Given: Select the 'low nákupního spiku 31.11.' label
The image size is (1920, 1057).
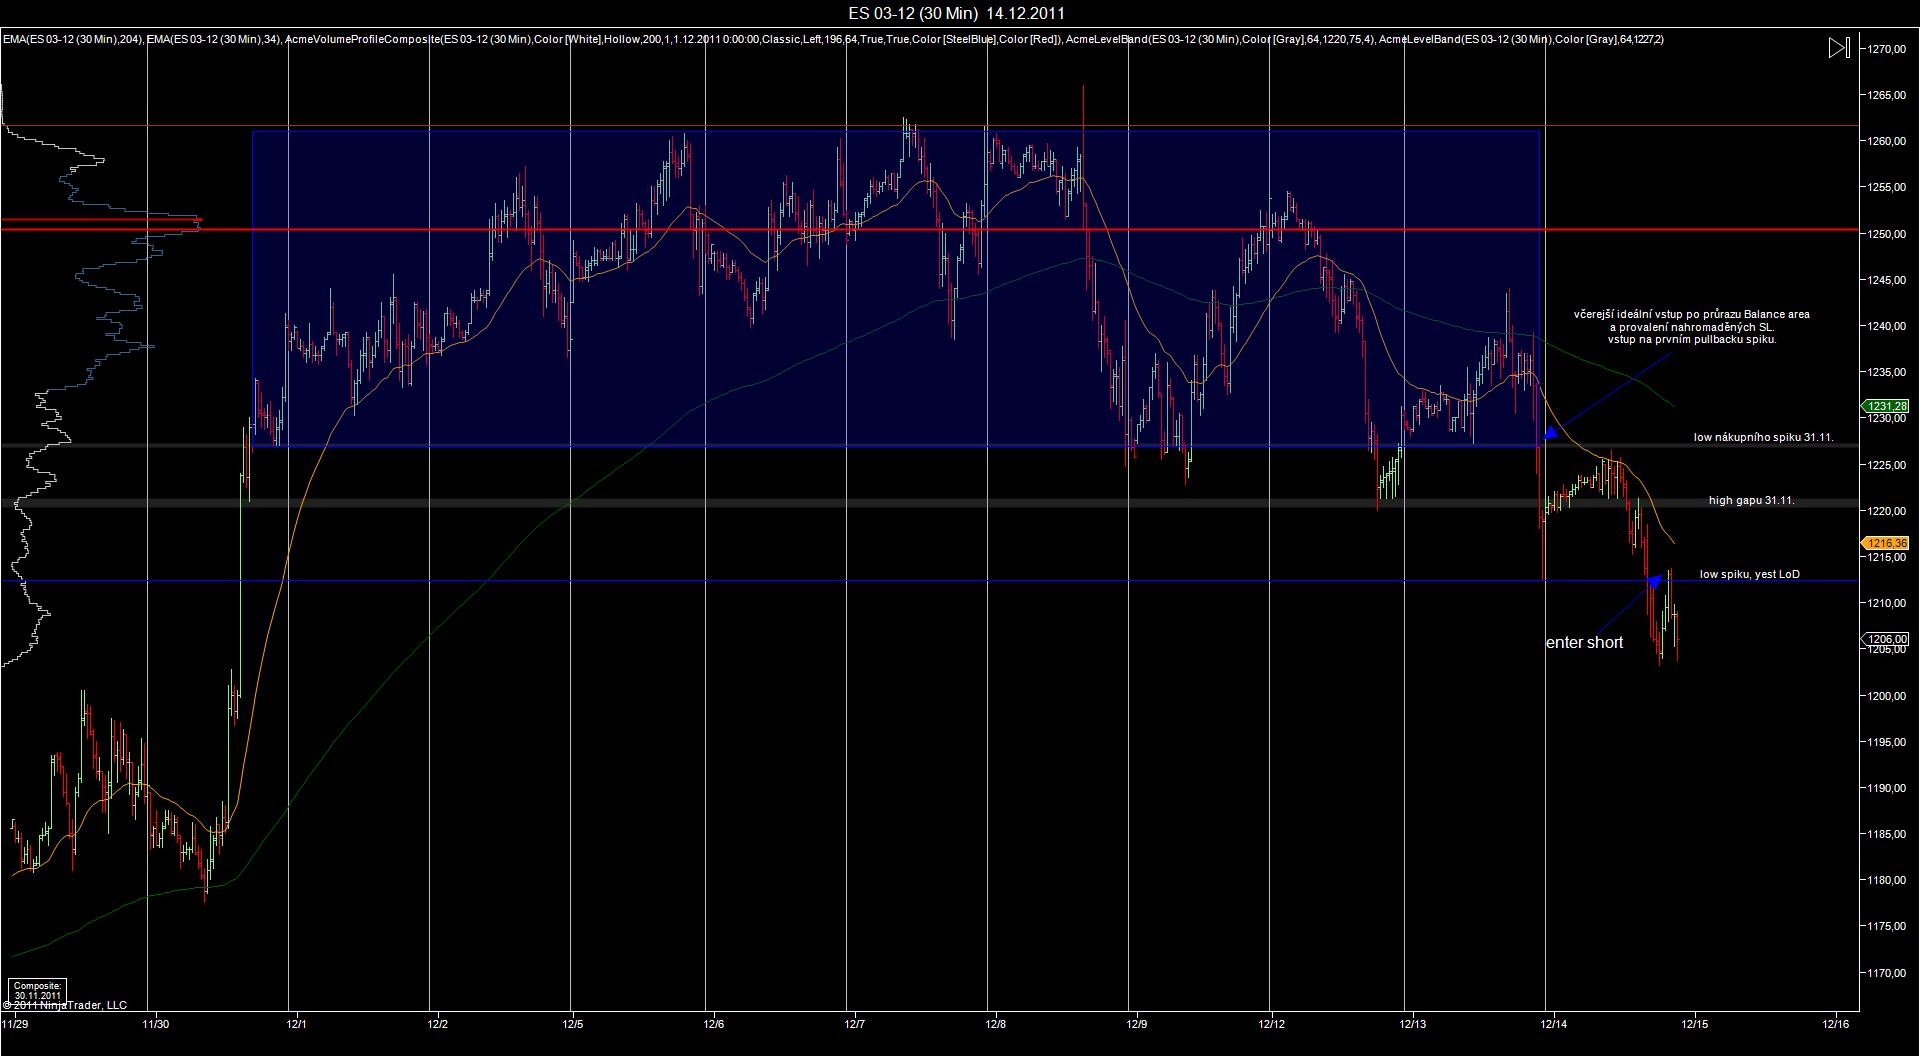Looking at the screenshot, I should coord(1763,437).
